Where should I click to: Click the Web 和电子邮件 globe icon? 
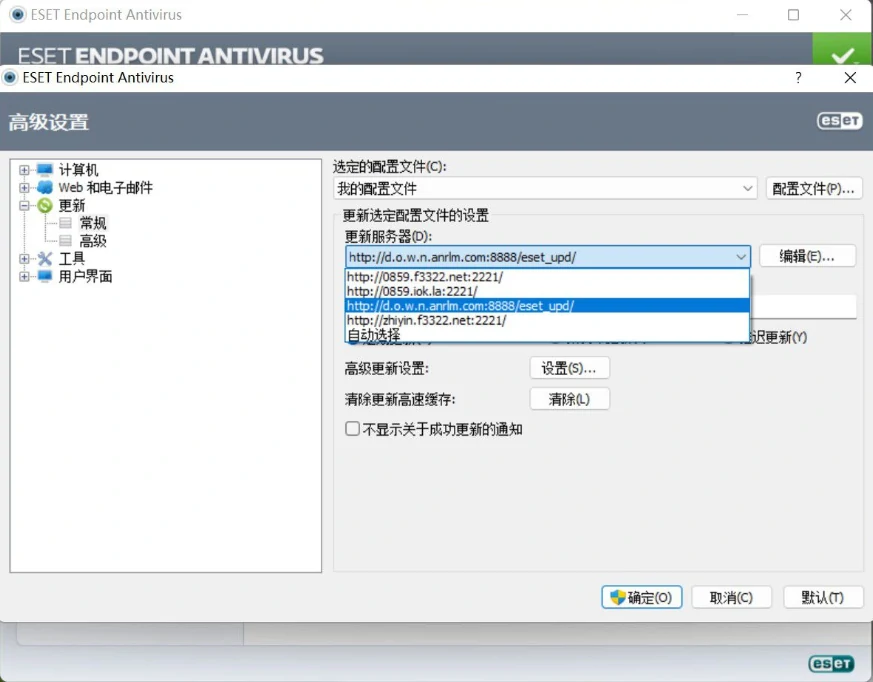coord(44,188)
